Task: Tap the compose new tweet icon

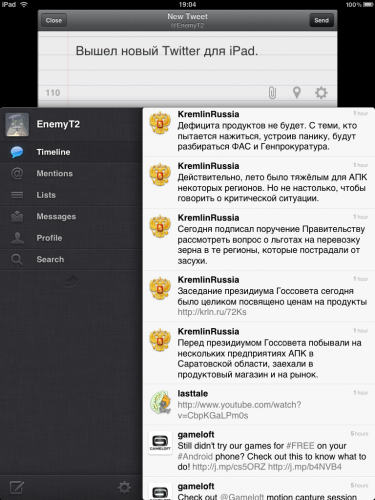Action: [x=17, y=488]
